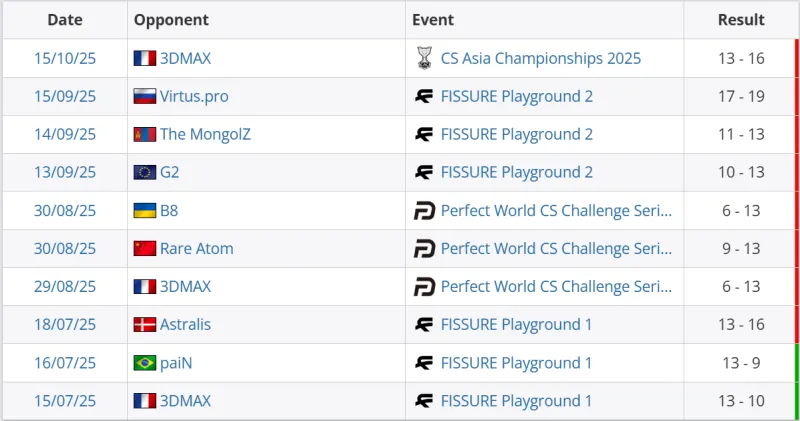Click the 17 - 19 result against Virtus.pro
This screenshot has width=800, height=421.
pos(741,97)
